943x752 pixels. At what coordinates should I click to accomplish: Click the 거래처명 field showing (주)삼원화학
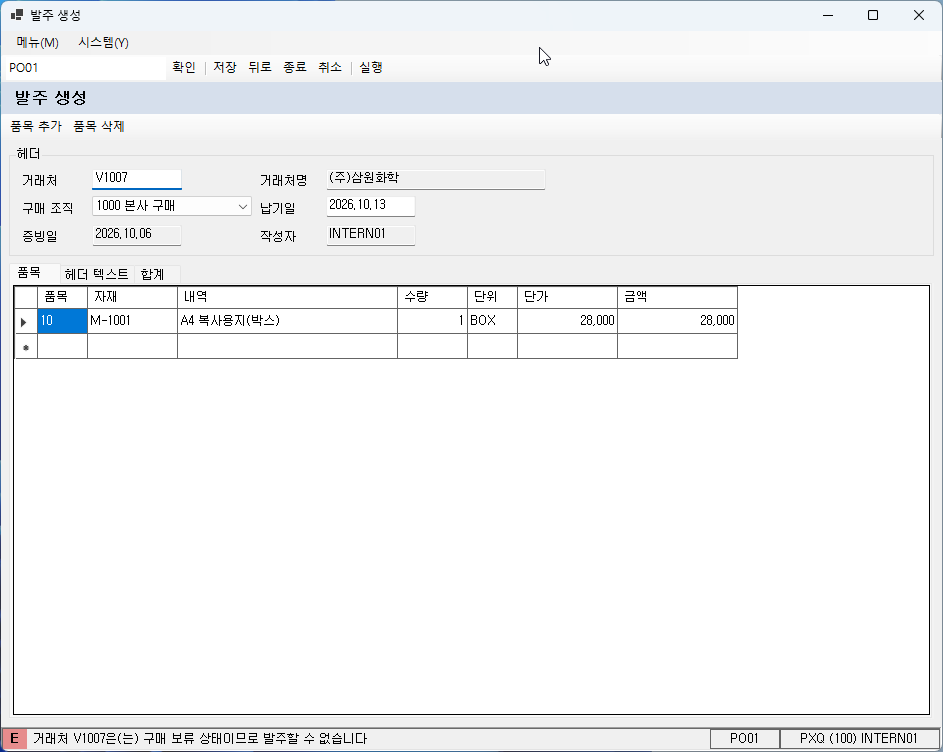[435, 179]
